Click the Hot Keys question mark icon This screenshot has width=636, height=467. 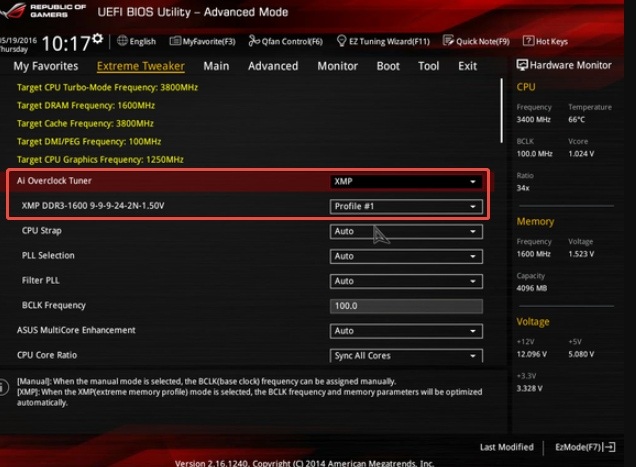[x=528, y=41]
